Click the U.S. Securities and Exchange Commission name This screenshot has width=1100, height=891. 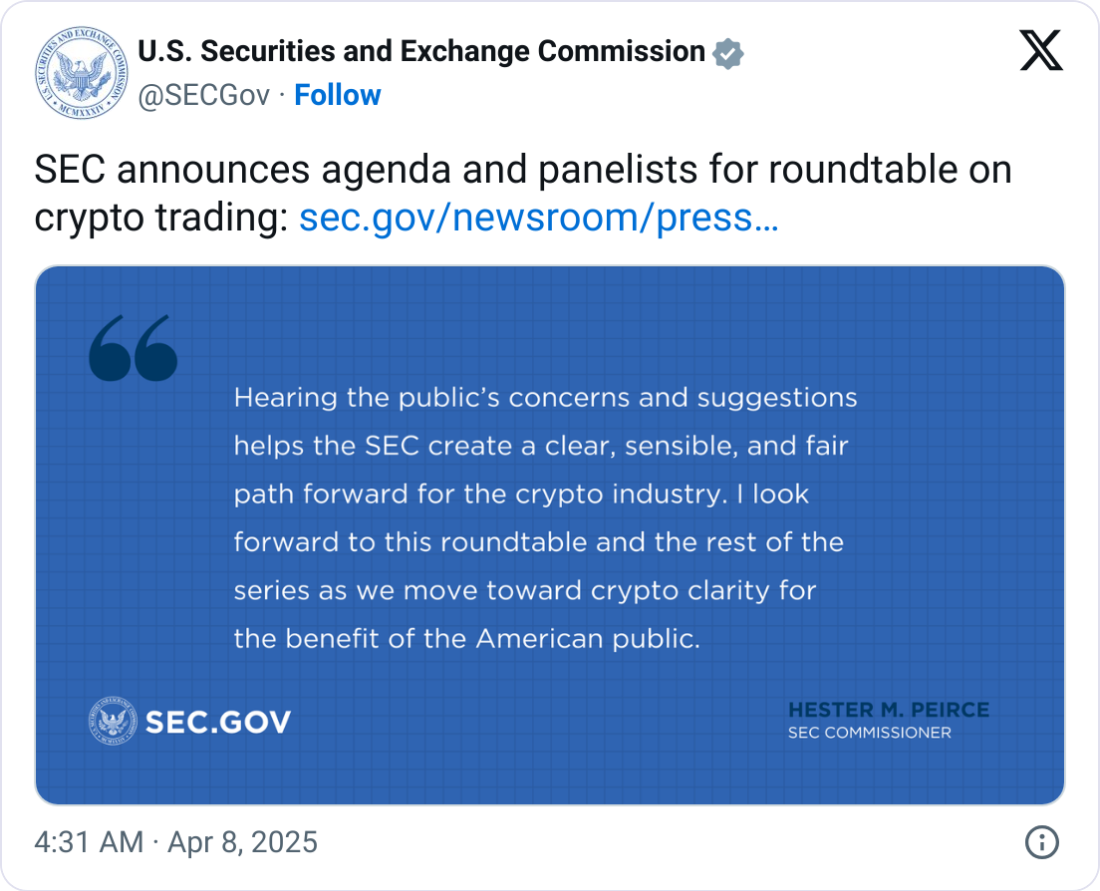421,51
